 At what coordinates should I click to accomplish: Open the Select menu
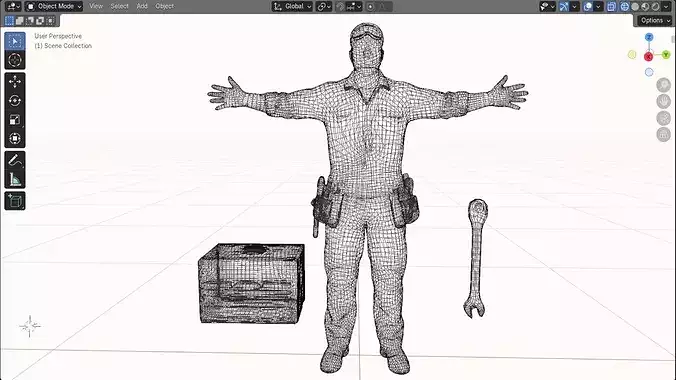[119, 6]
